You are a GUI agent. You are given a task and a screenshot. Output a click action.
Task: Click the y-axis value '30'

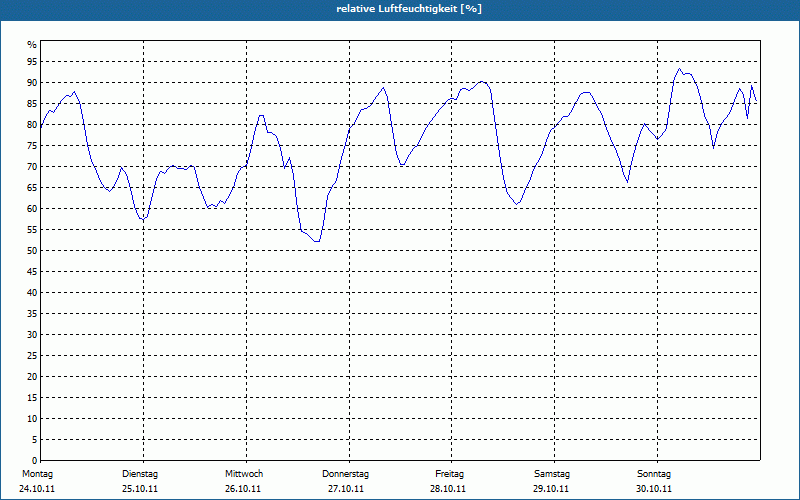click(32, 335)
